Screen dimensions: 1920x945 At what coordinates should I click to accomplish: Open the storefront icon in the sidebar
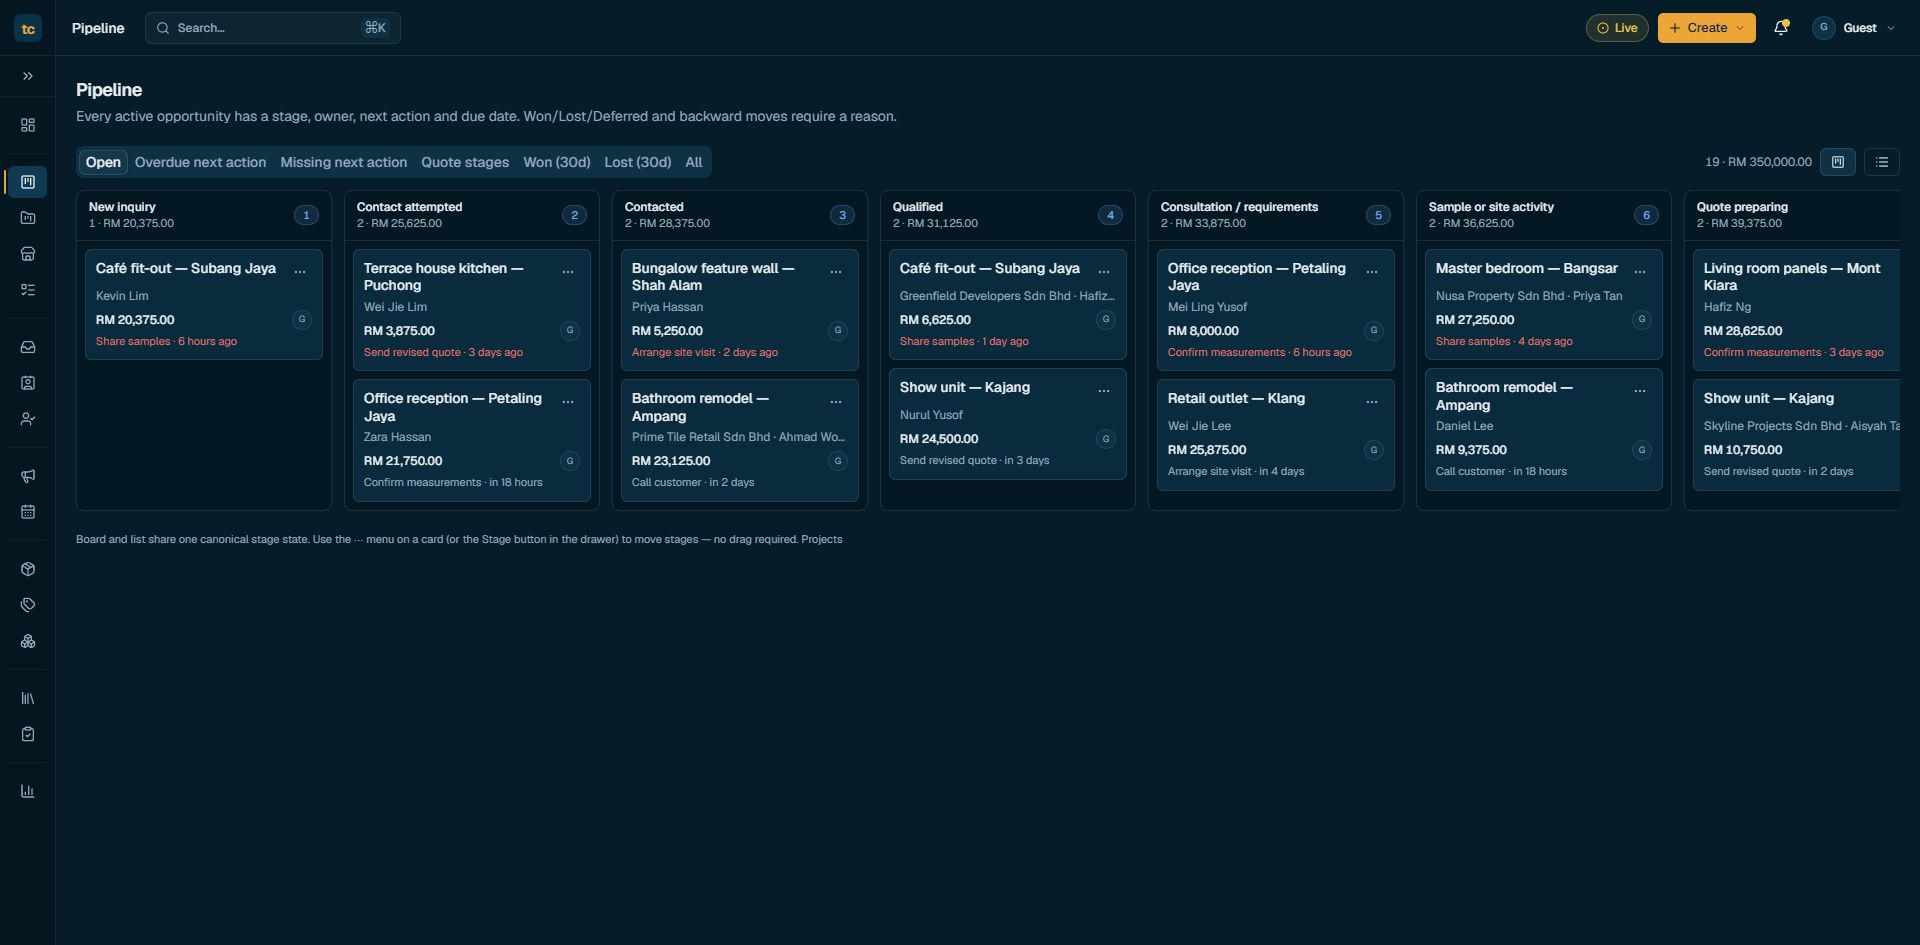tap(28, 254)
